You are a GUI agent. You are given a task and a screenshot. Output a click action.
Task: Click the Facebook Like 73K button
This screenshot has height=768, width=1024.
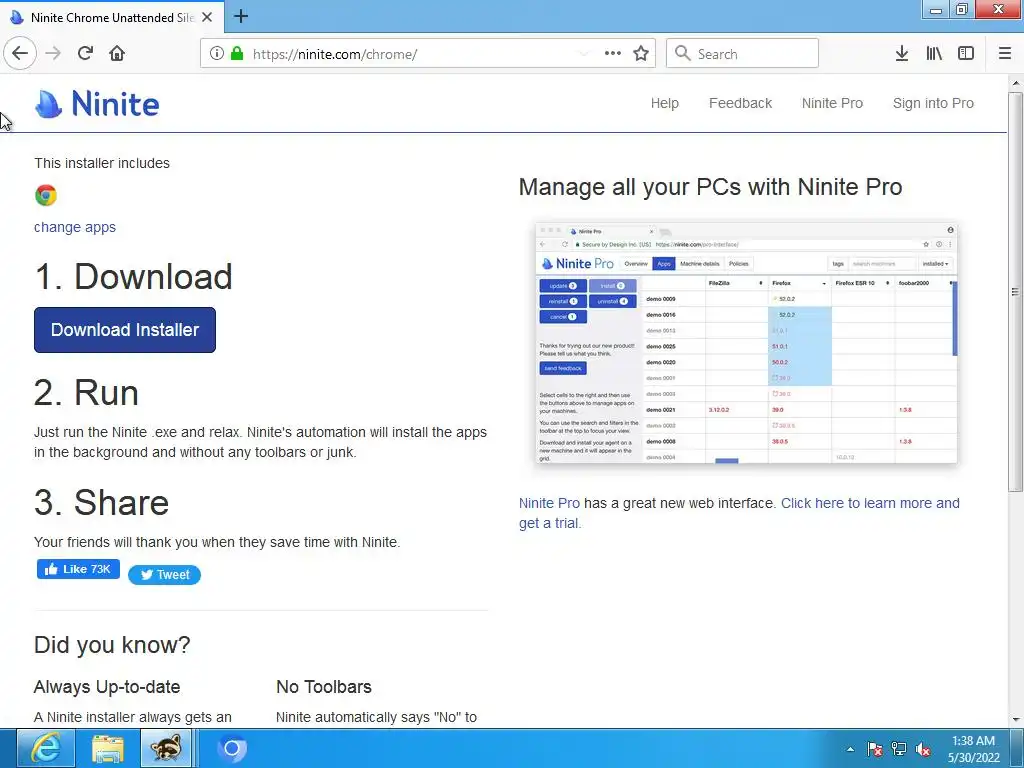[78, 569]
